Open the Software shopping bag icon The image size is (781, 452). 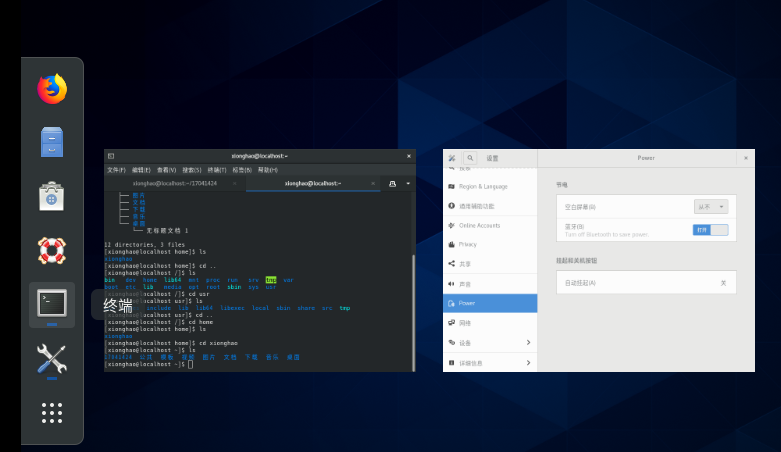(x=52, y=196)
